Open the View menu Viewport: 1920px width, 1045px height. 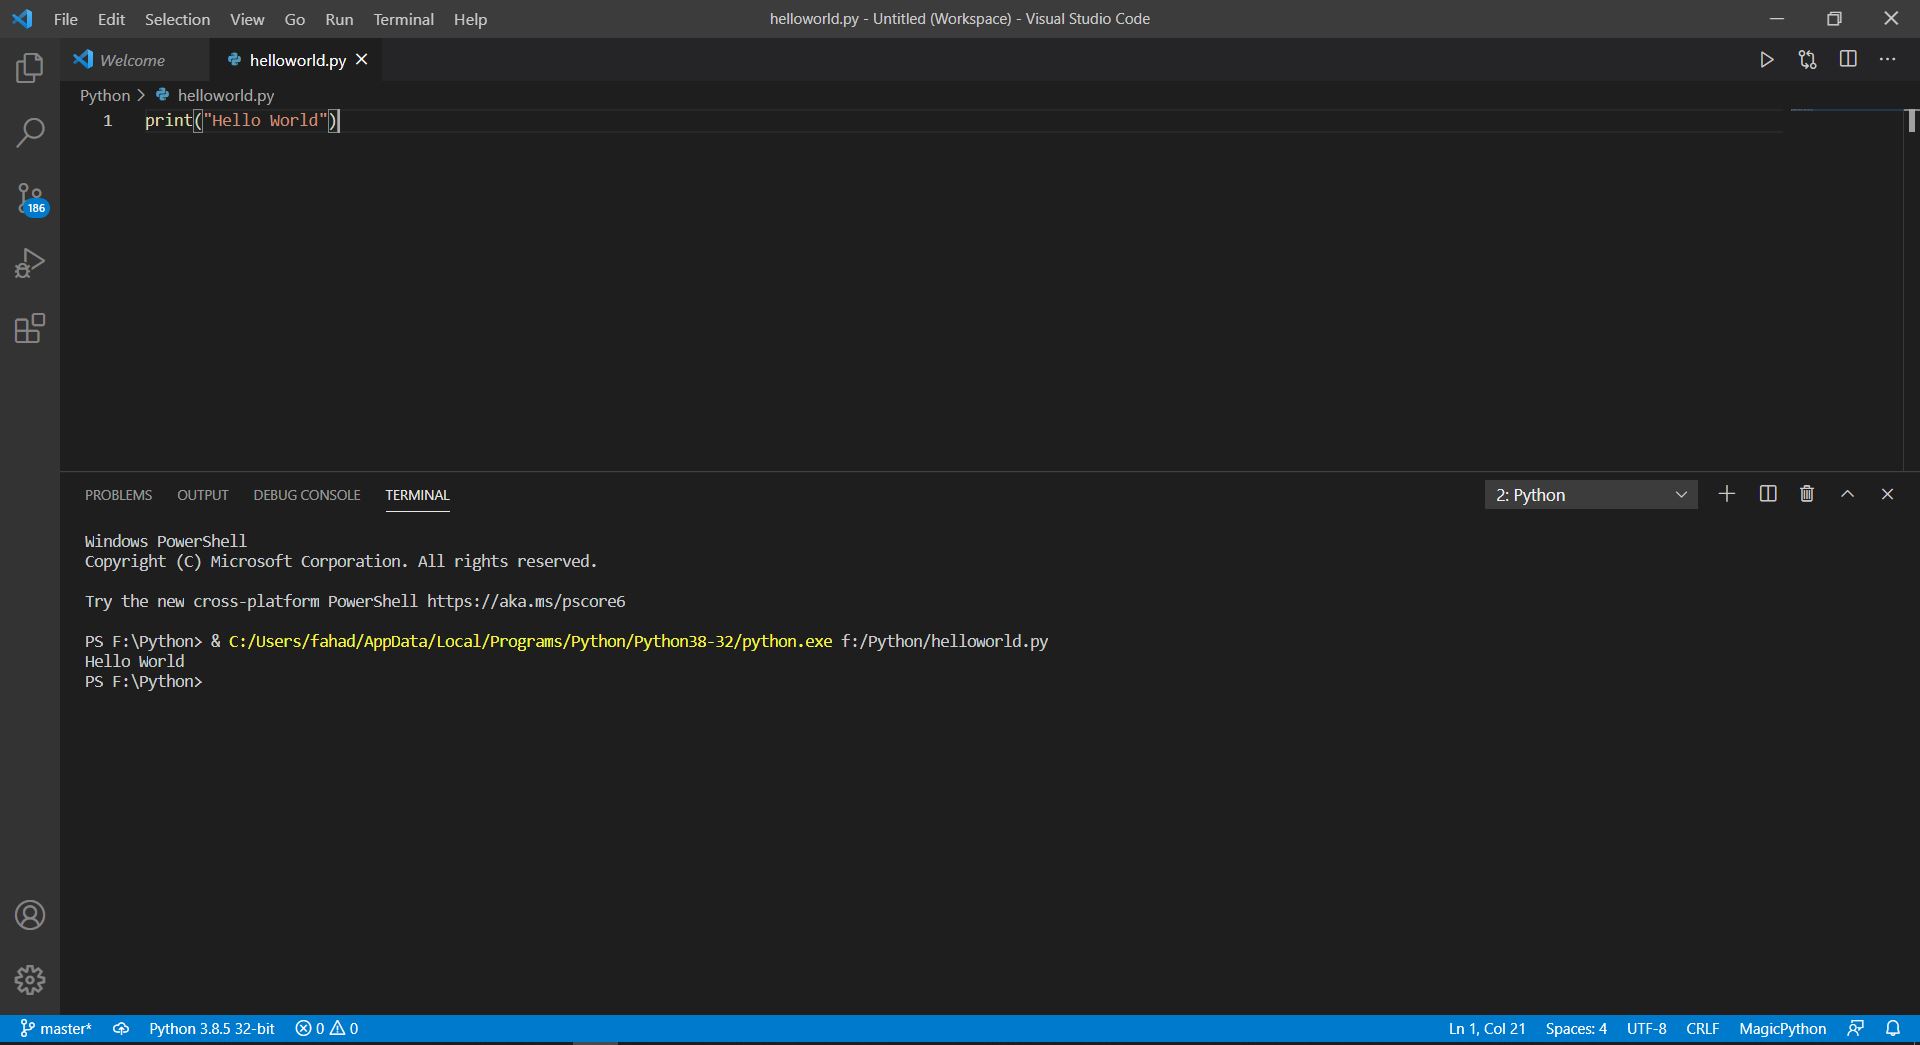pos(247,19)
